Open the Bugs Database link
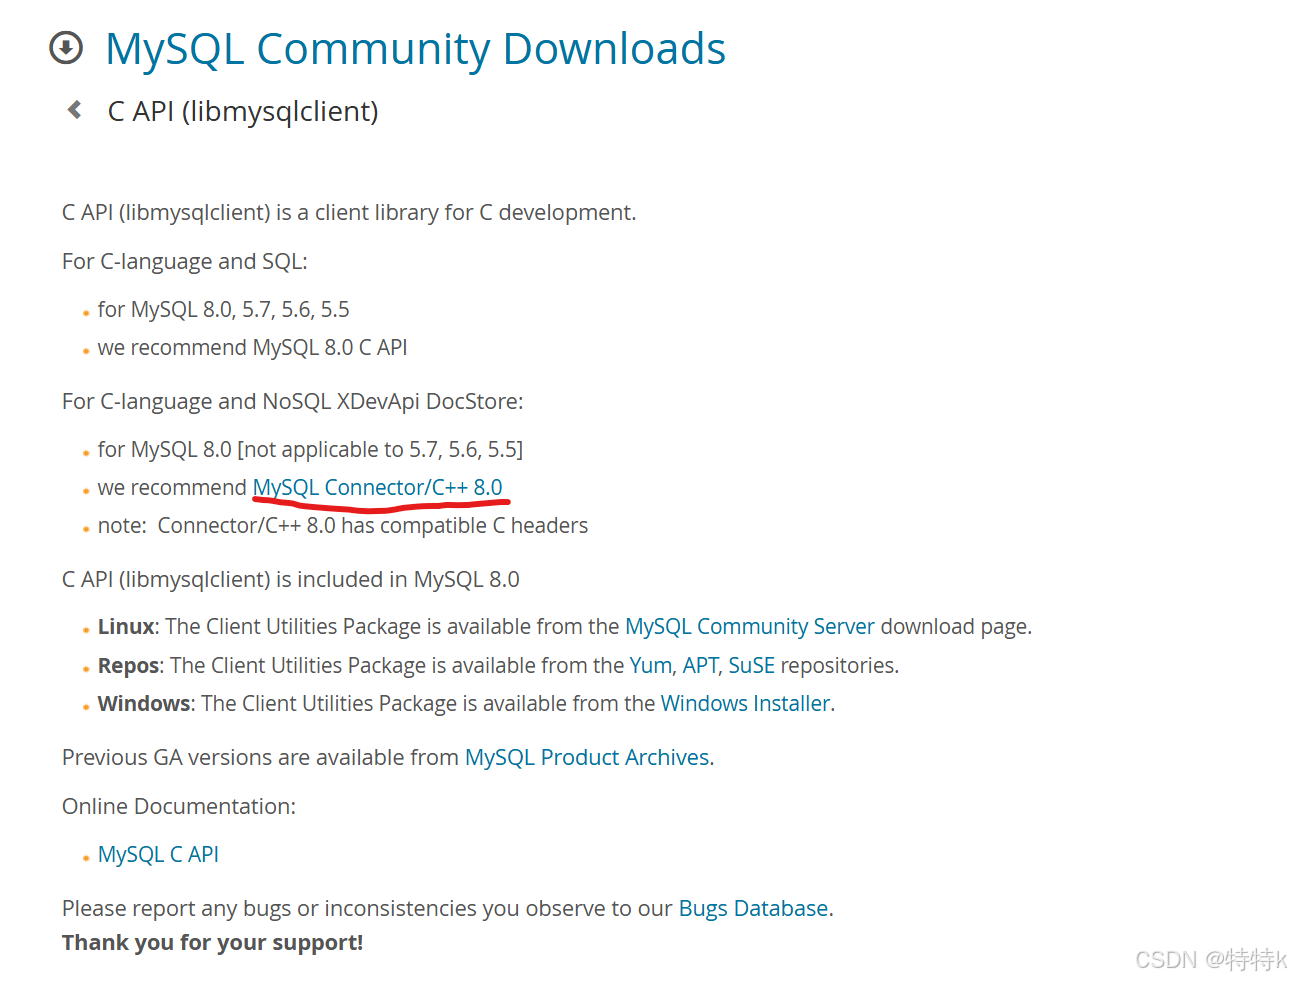This screenshot has height=981, width=1291. point(753,908)
